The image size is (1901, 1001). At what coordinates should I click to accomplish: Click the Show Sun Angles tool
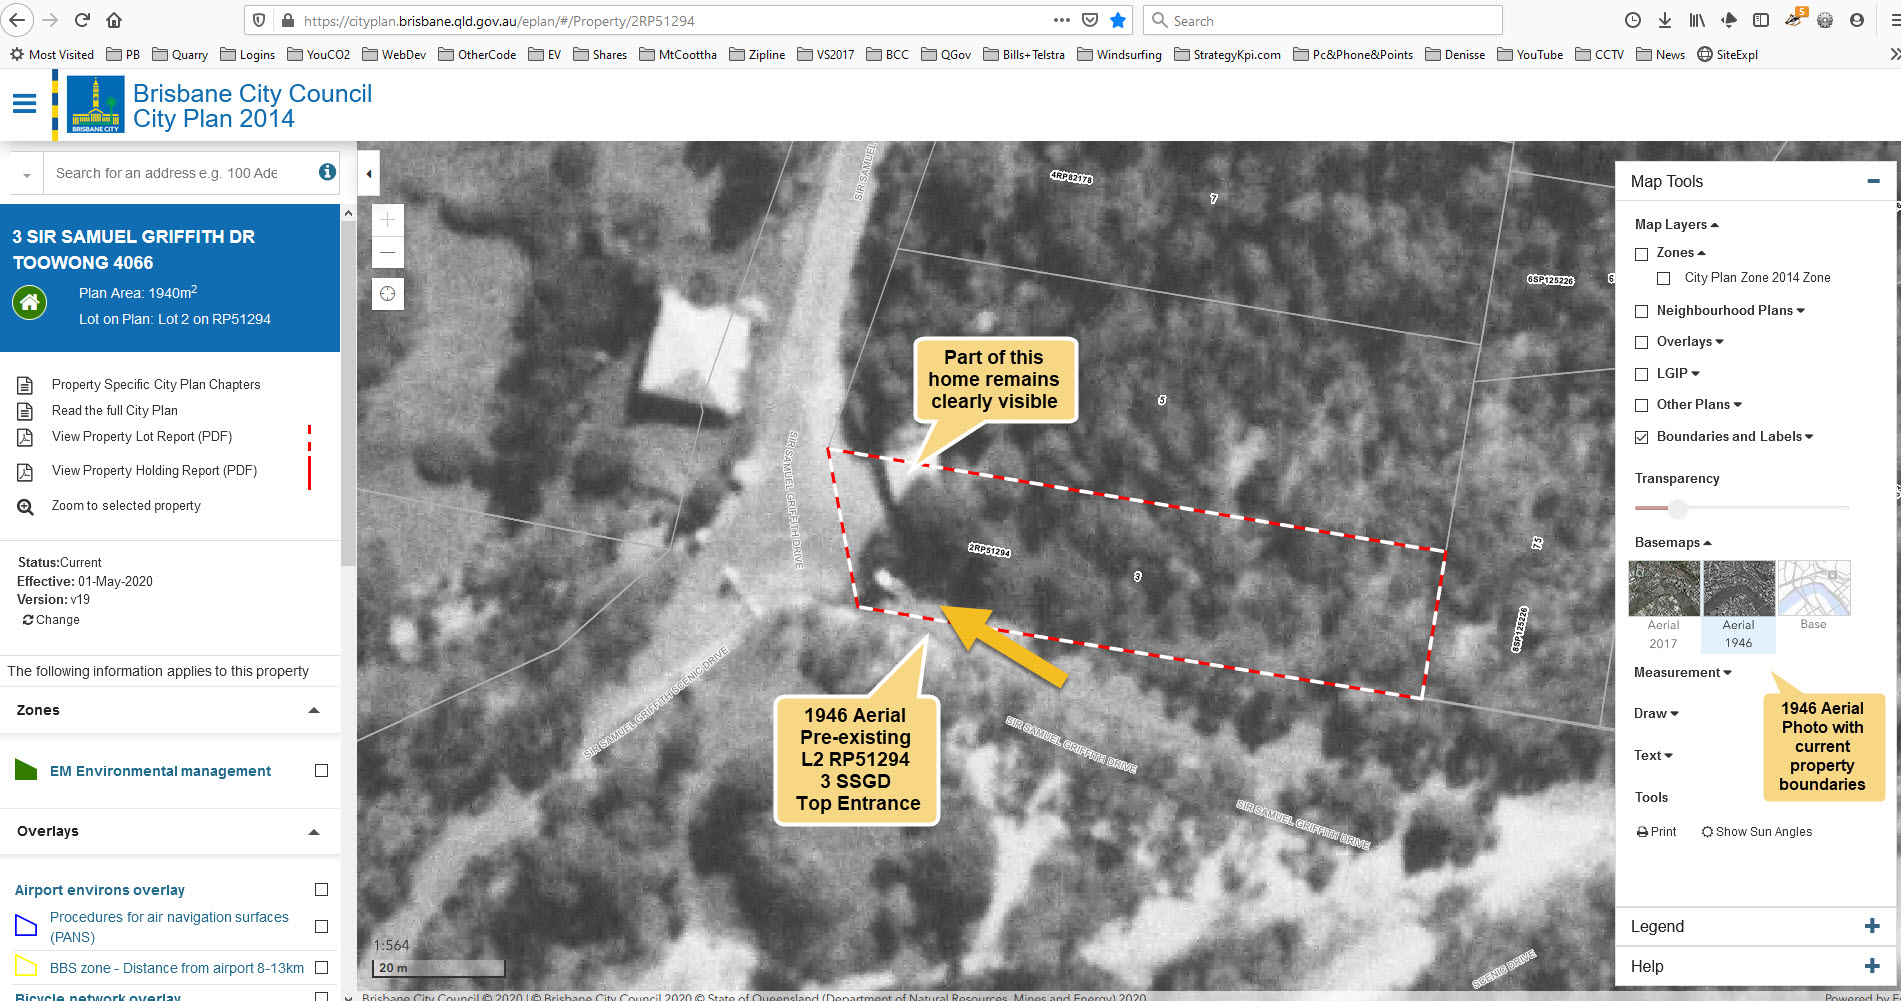pos(1757,832)
